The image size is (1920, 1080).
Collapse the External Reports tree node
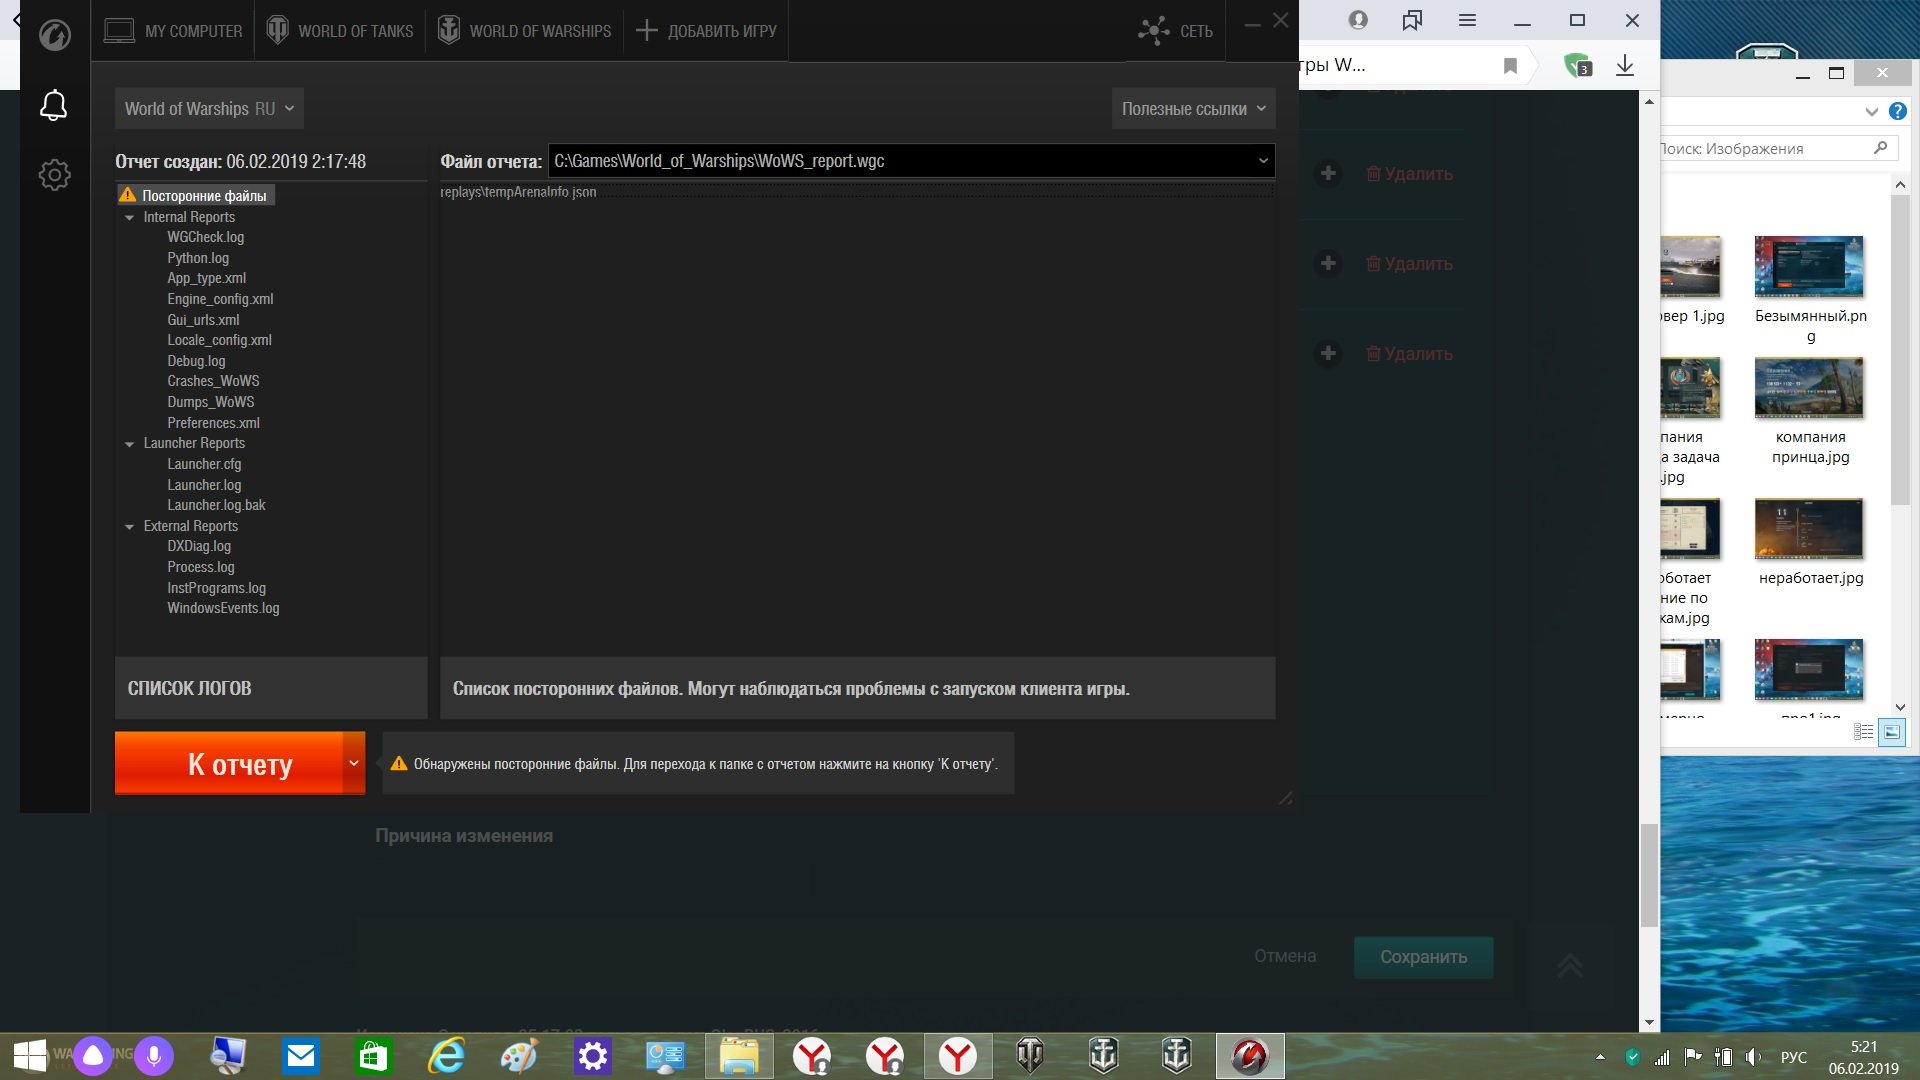click(129, 527)
